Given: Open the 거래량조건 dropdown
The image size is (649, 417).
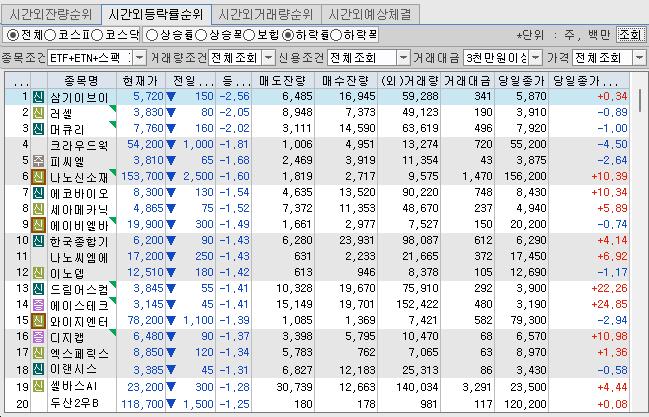Looking at the screenshot, I should [x=269, y=58].
